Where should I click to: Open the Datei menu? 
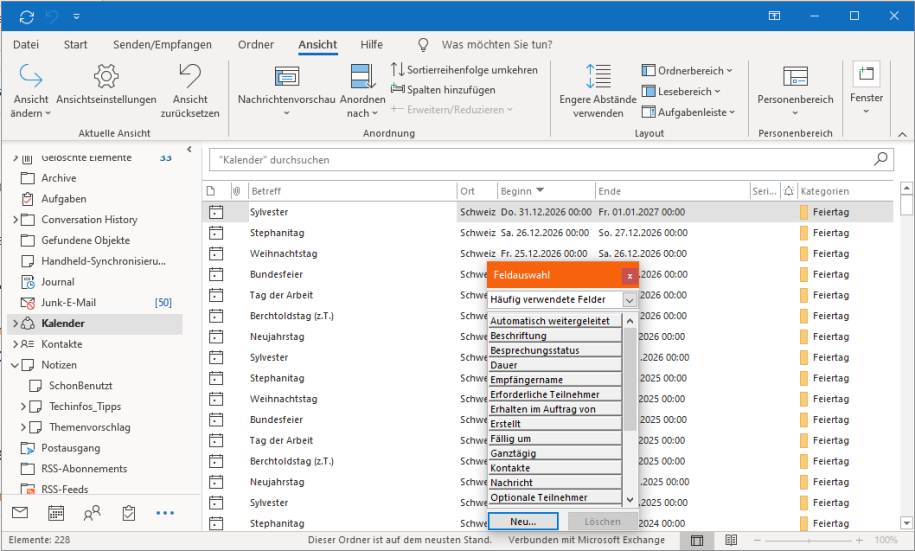click(x=26, y=45)
